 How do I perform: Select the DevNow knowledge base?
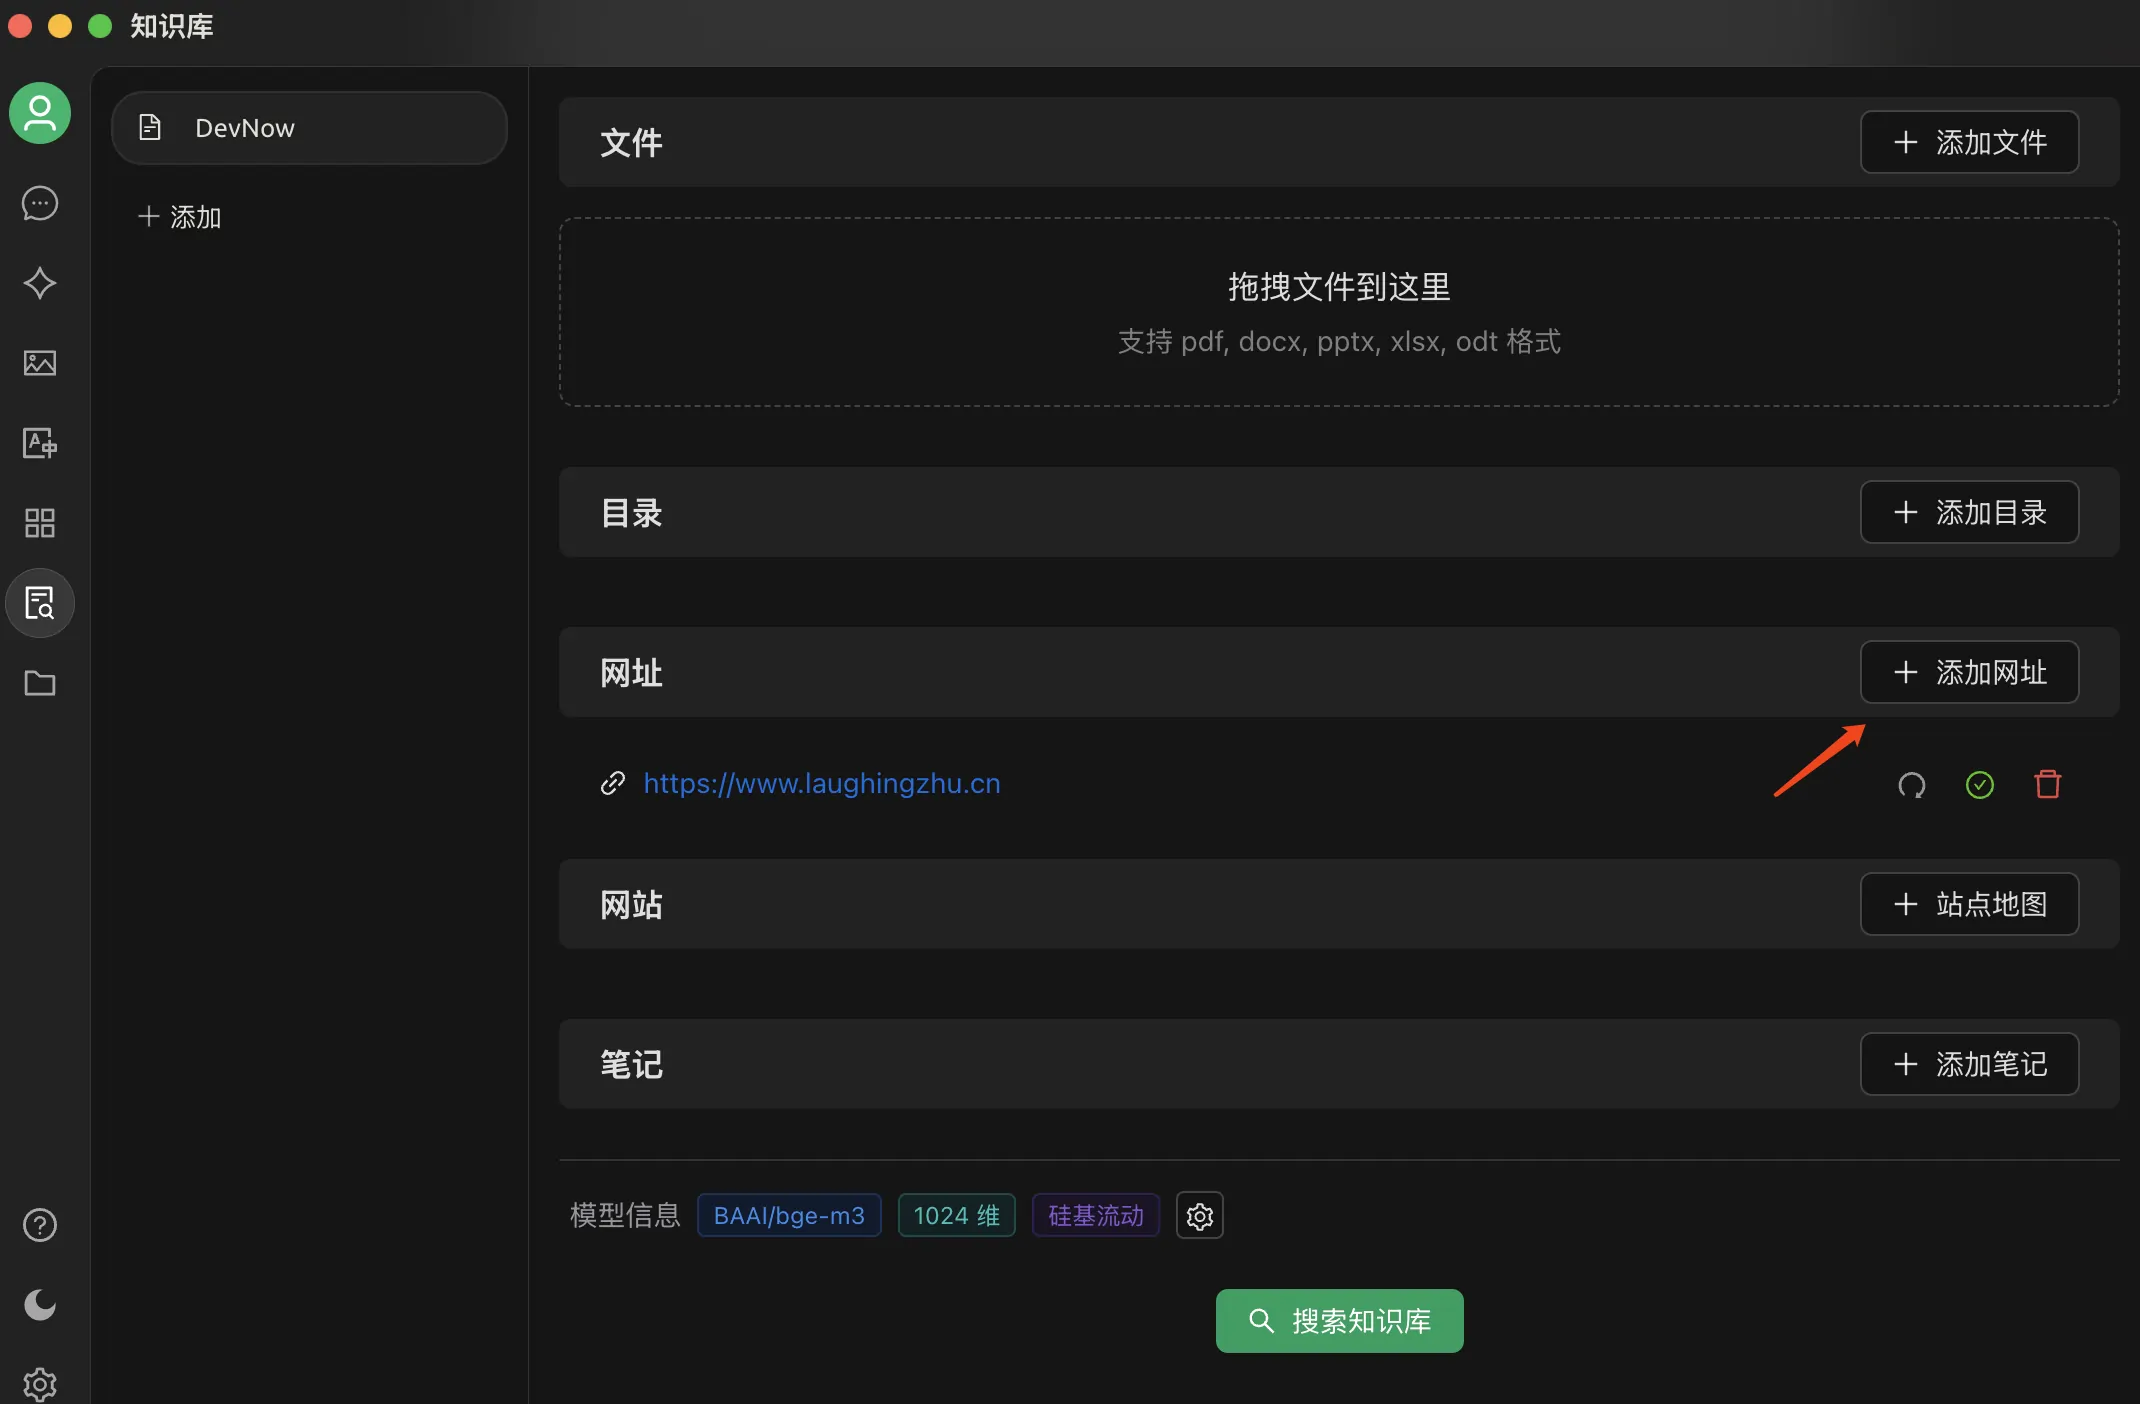tap(309, 128)
